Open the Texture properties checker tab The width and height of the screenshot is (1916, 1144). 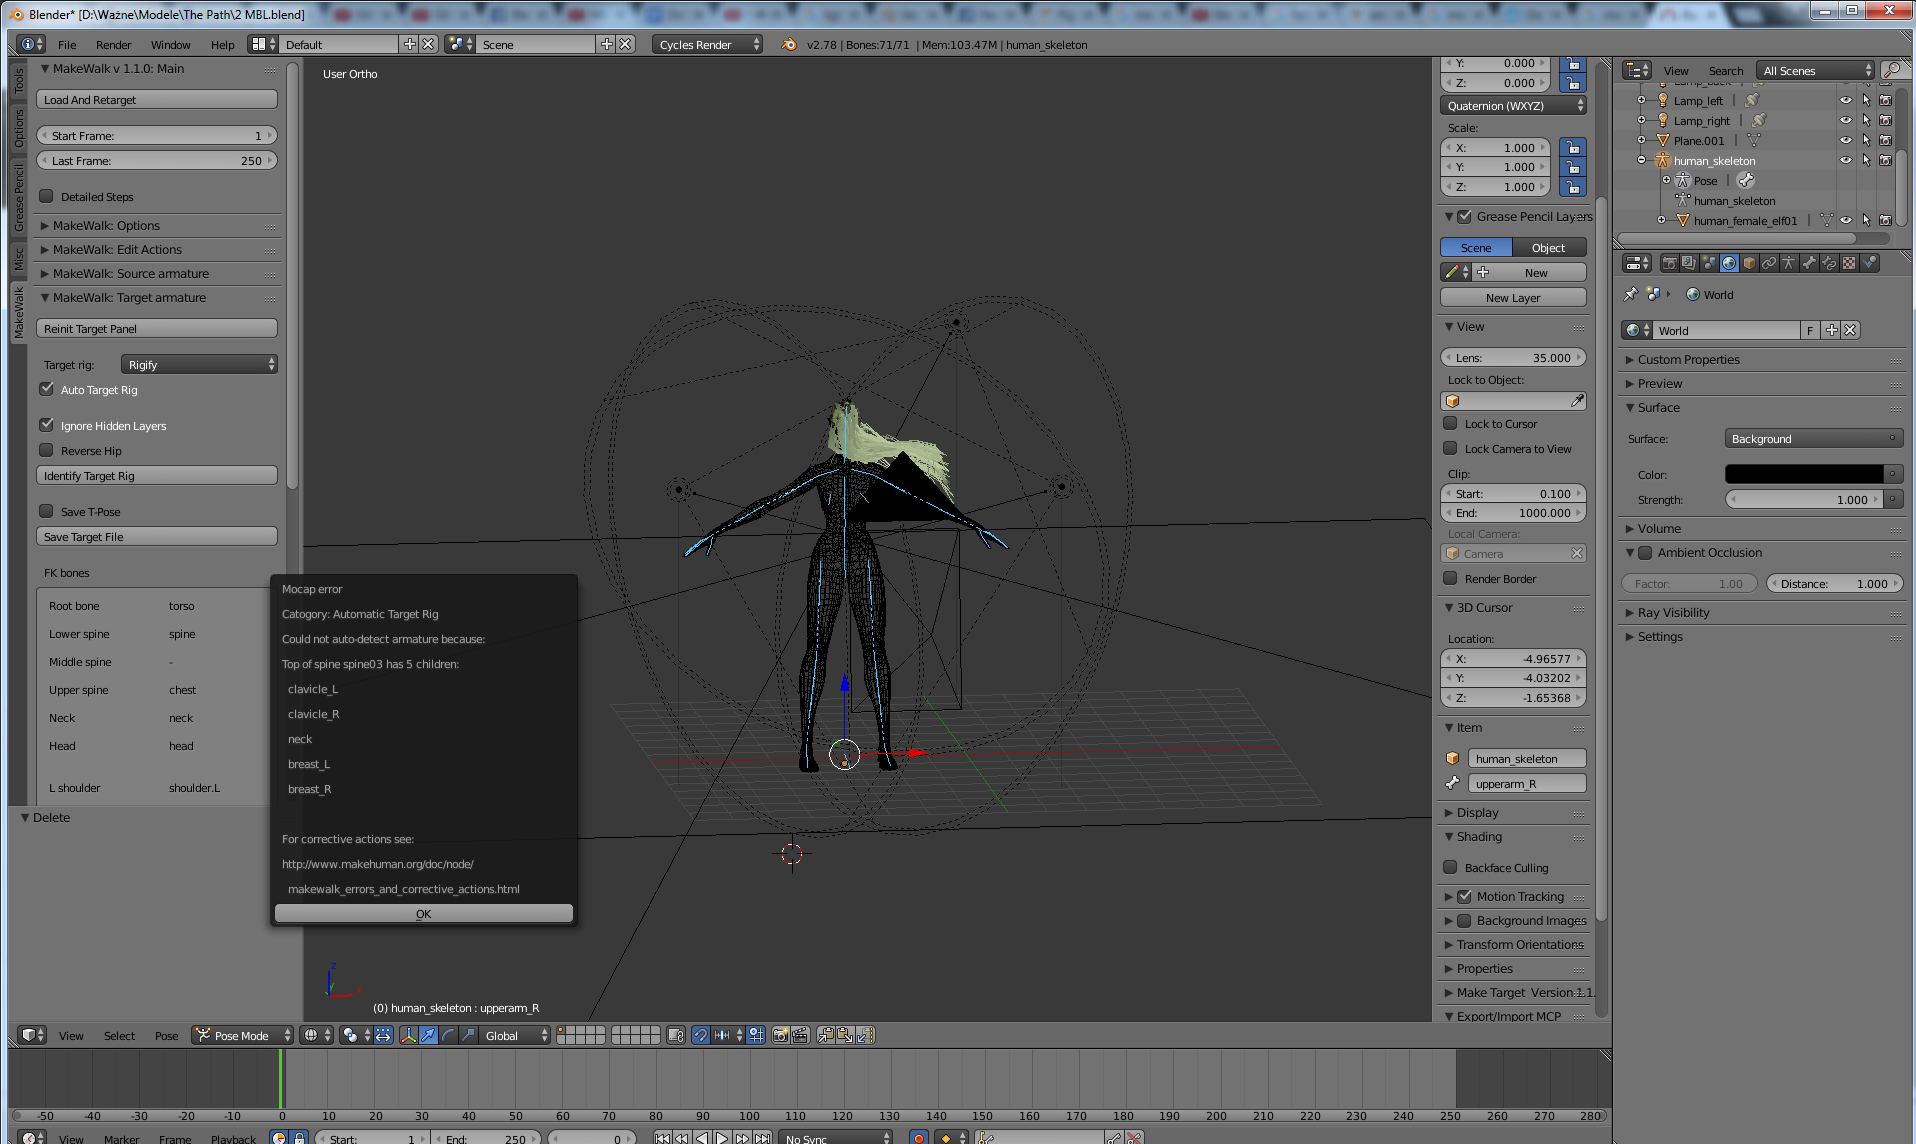tap(1849, 263)
